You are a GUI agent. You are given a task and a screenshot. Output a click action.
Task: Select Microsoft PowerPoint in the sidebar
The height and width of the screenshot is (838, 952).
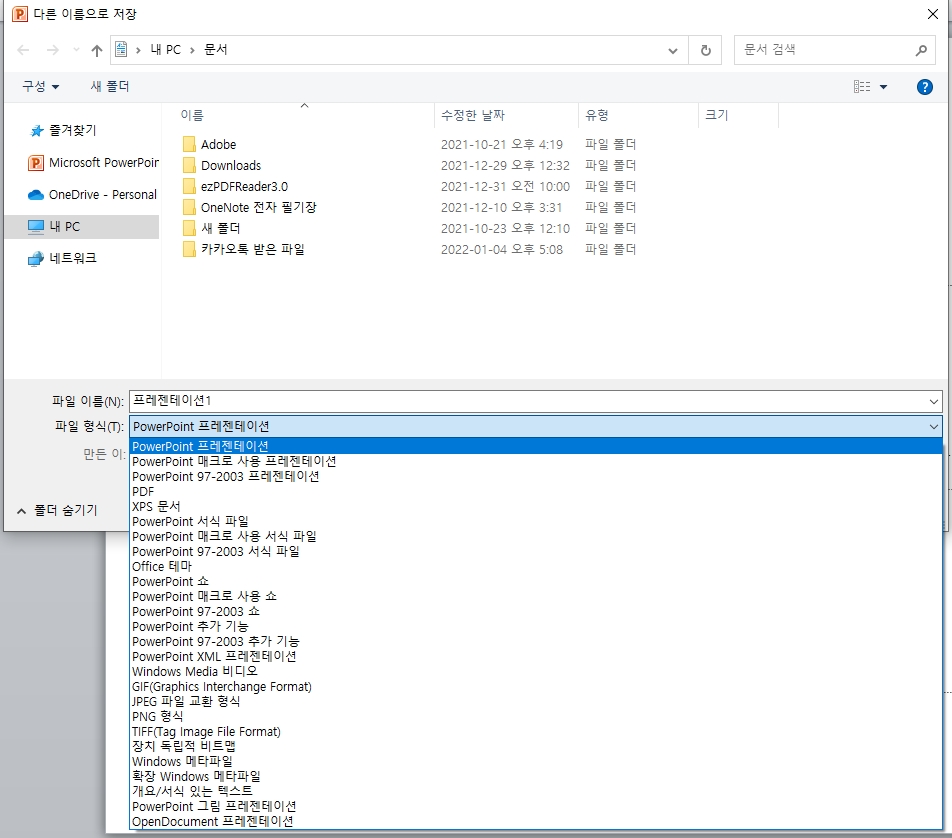pos(93,162)
